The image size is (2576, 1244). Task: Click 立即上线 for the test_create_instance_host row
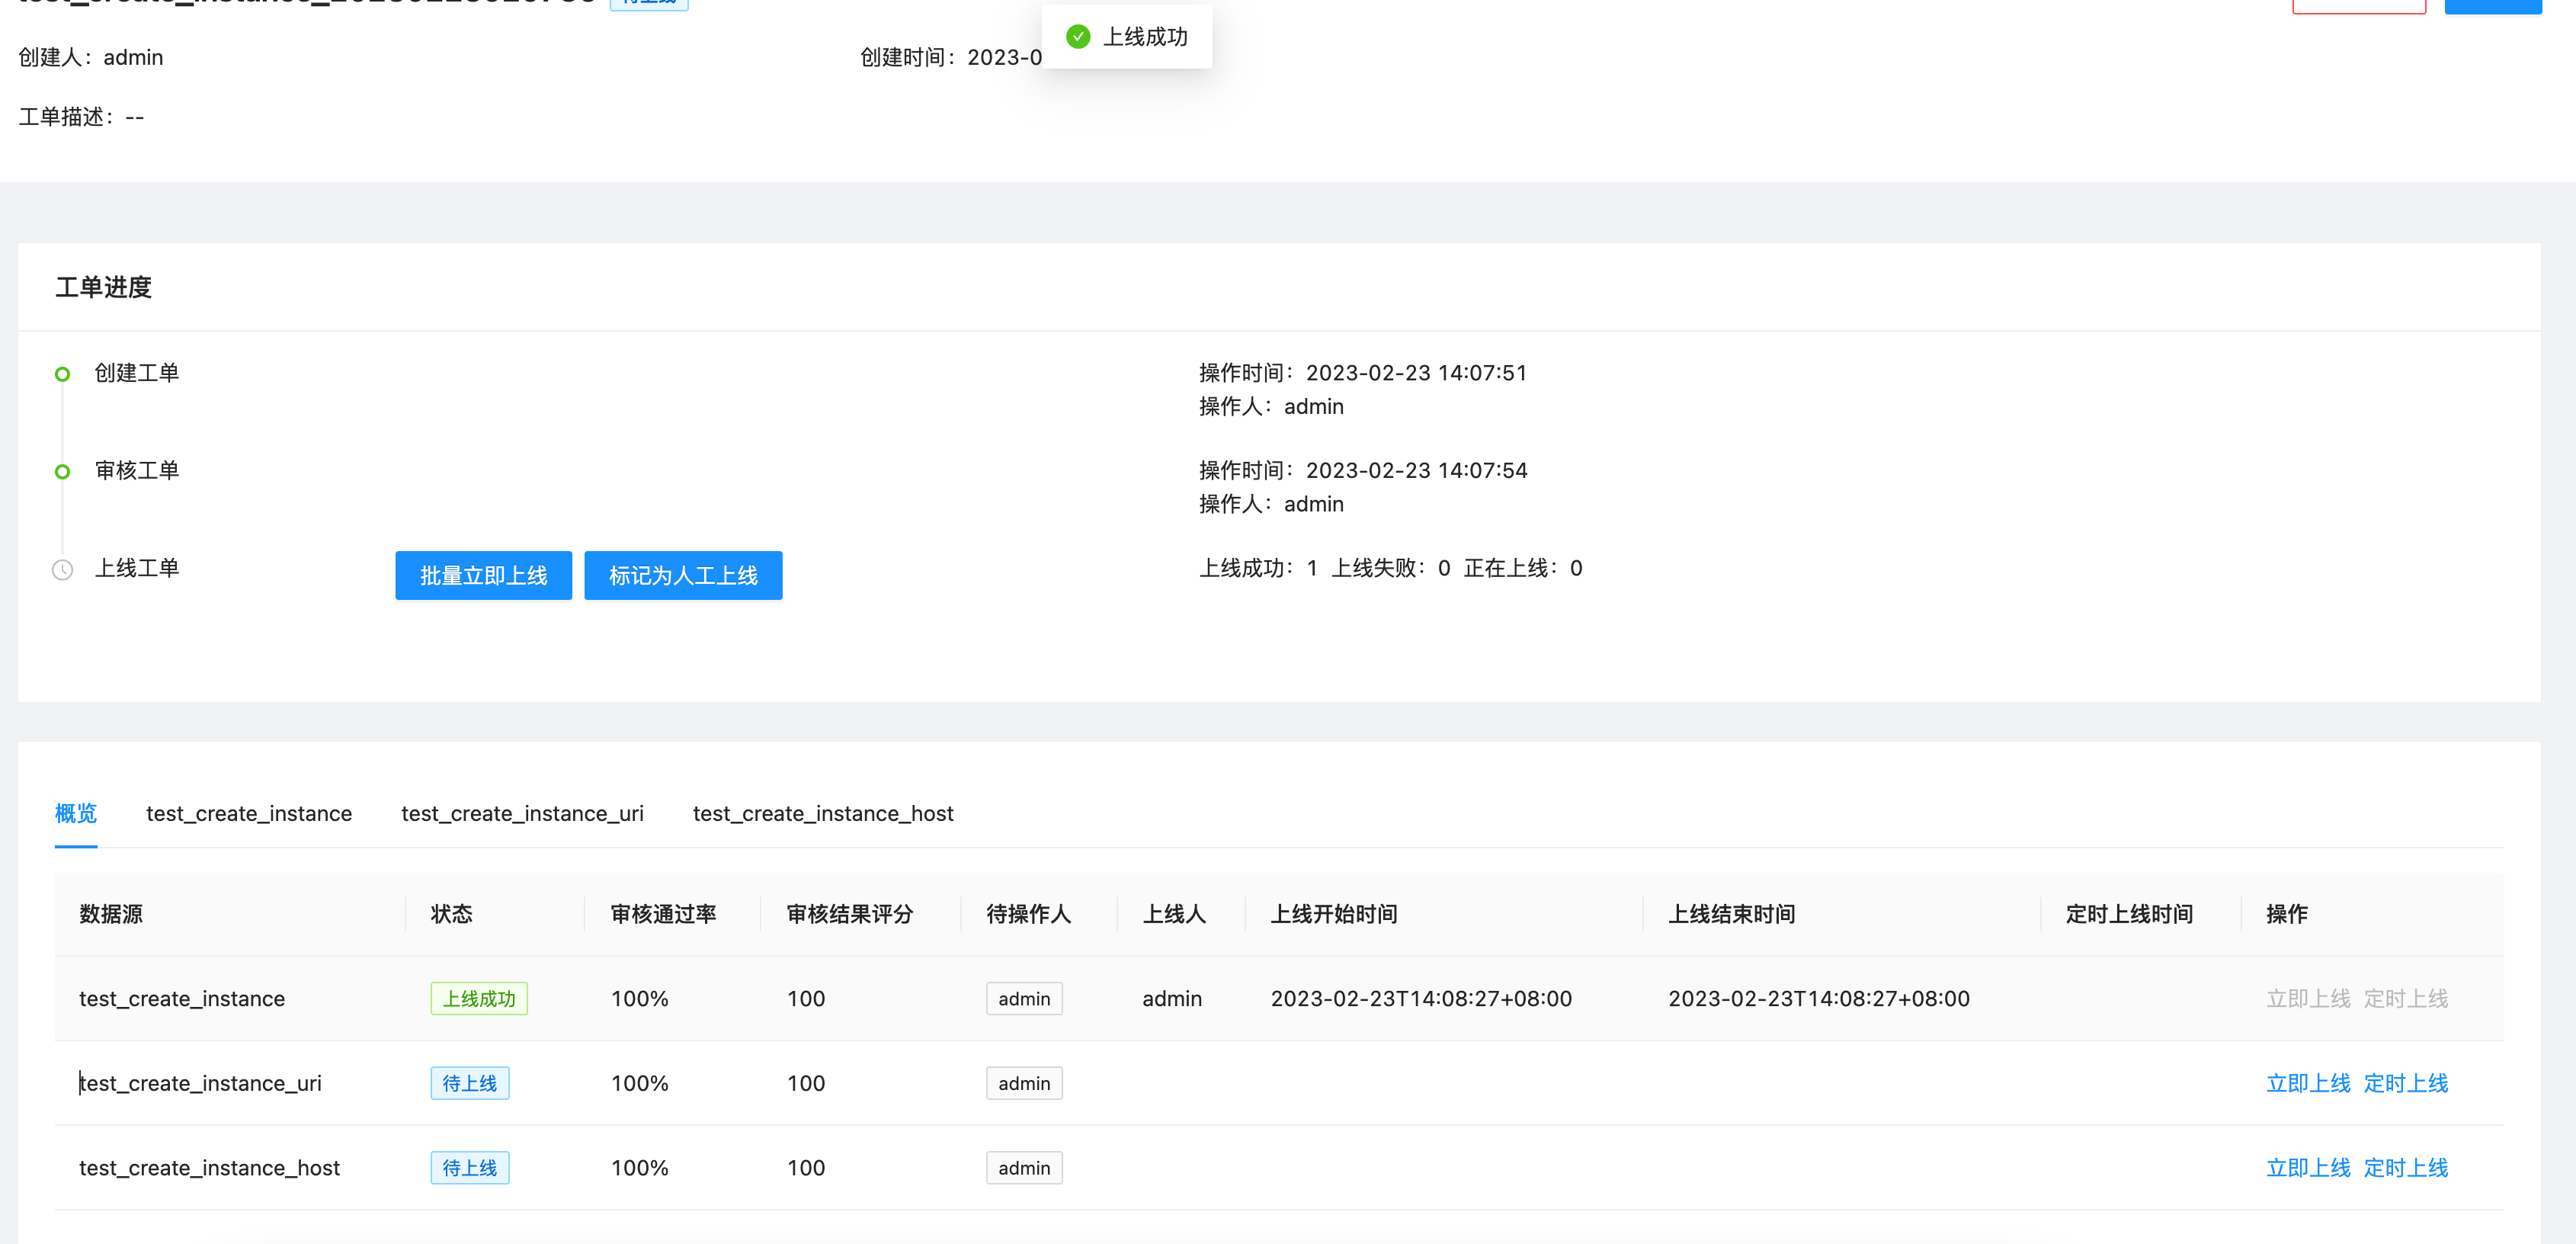click(2309, 1167)
